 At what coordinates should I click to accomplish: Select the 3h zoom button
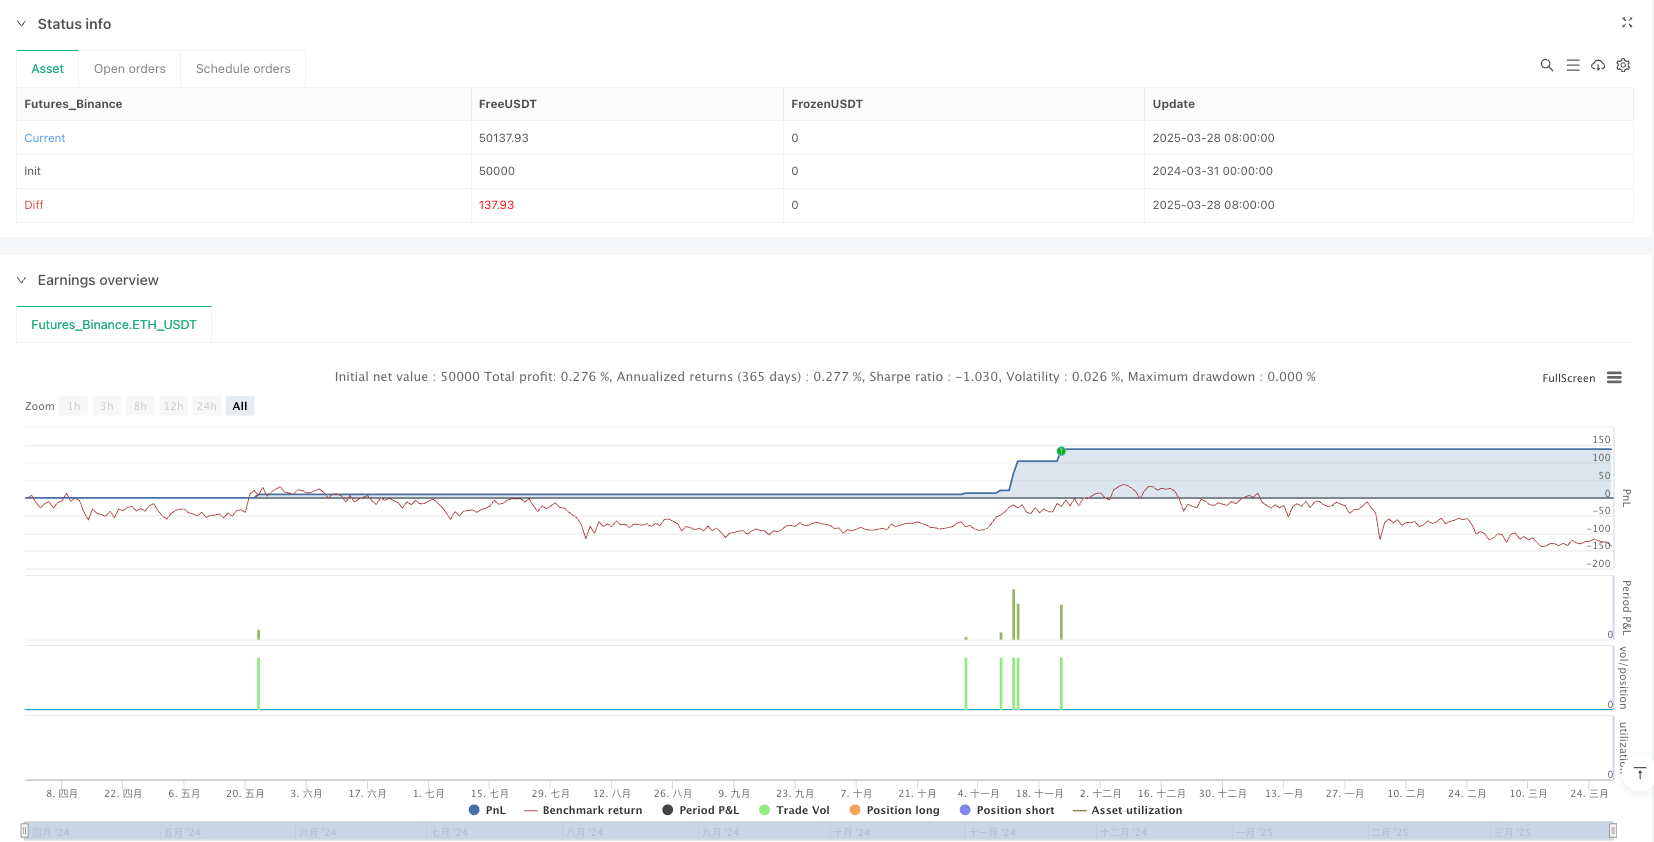107,406
